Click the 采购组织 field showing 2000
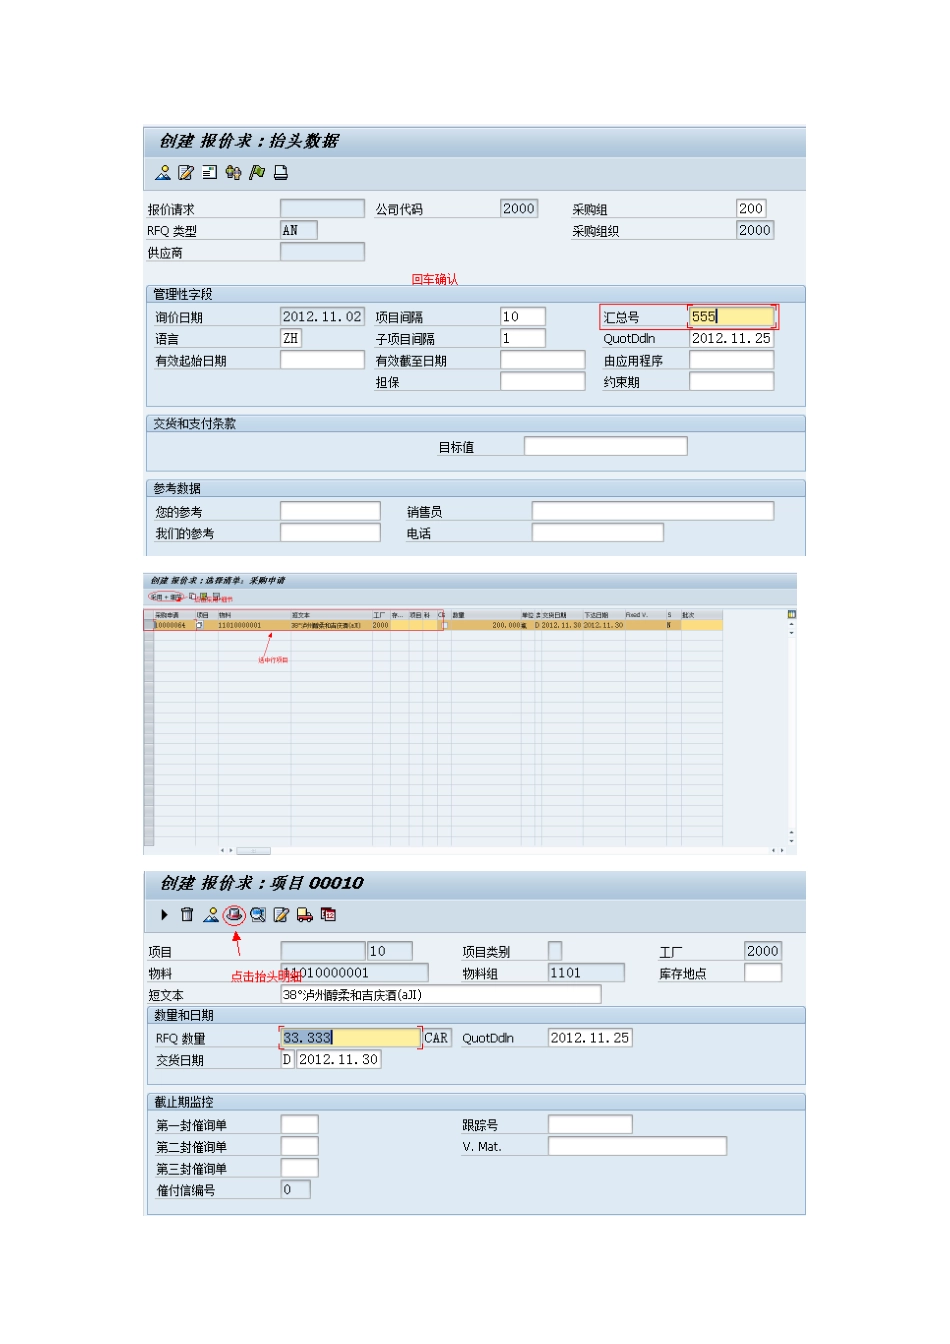 pyautogui.click(x=755, y=230)
